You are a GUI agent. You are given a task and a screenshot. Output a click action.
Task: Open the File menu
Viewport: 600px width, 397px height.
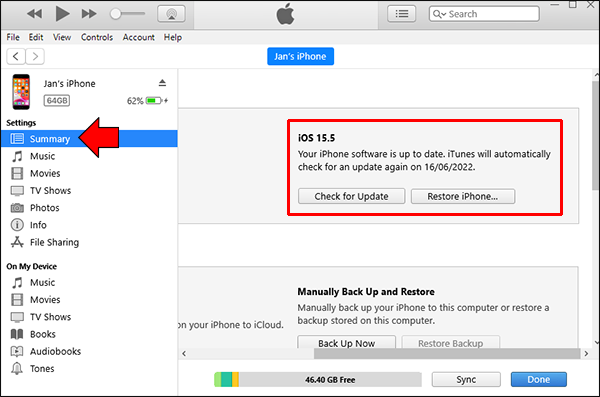click(13, 37)
